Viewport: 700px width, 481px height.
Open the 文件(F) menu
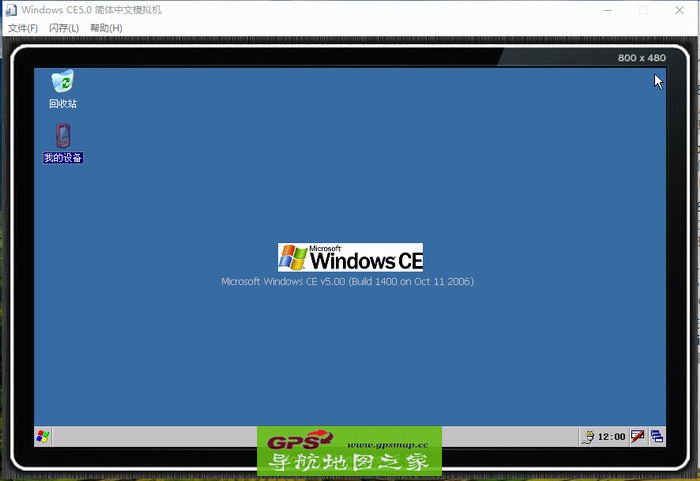pyautogui.click(x=23, y=28)
